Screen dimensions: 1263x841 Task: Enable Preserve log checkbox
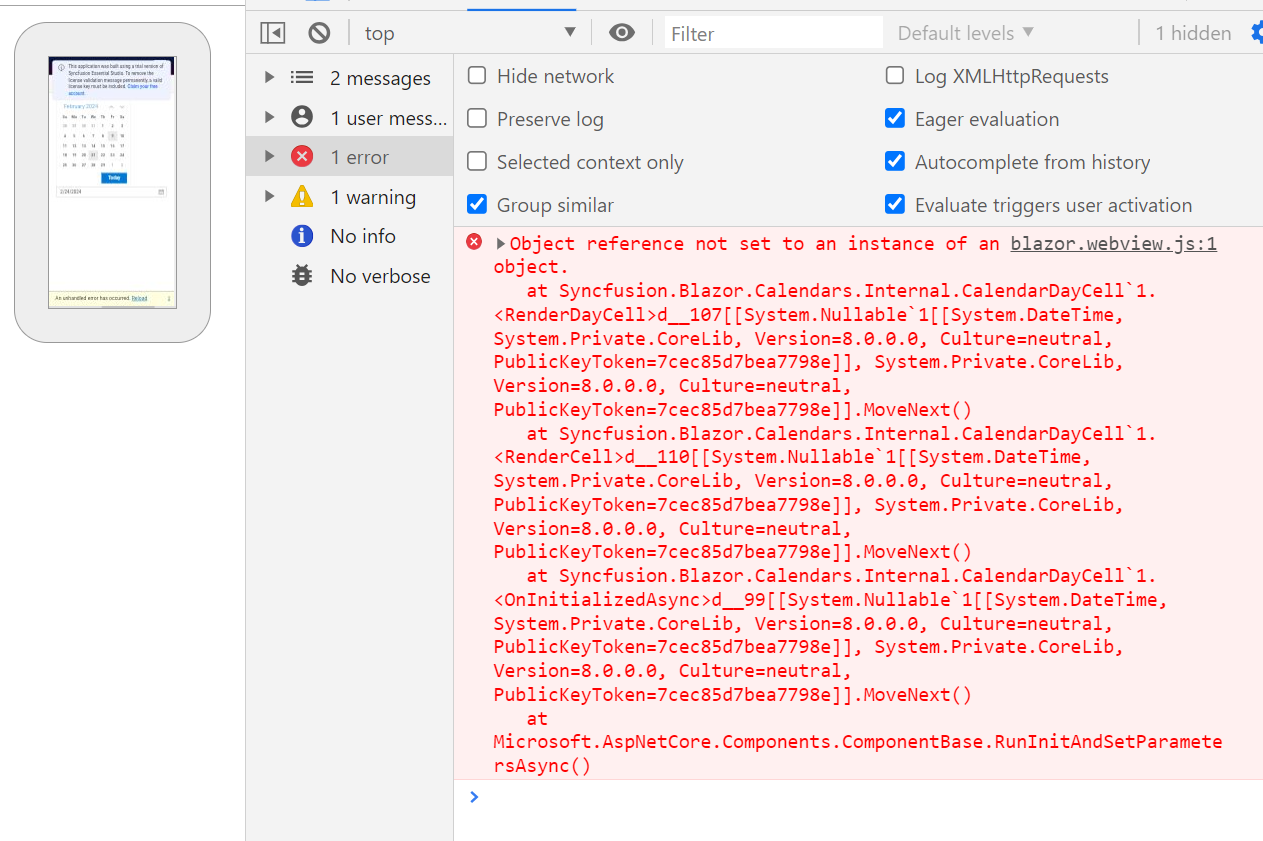(x=478, y=119)
